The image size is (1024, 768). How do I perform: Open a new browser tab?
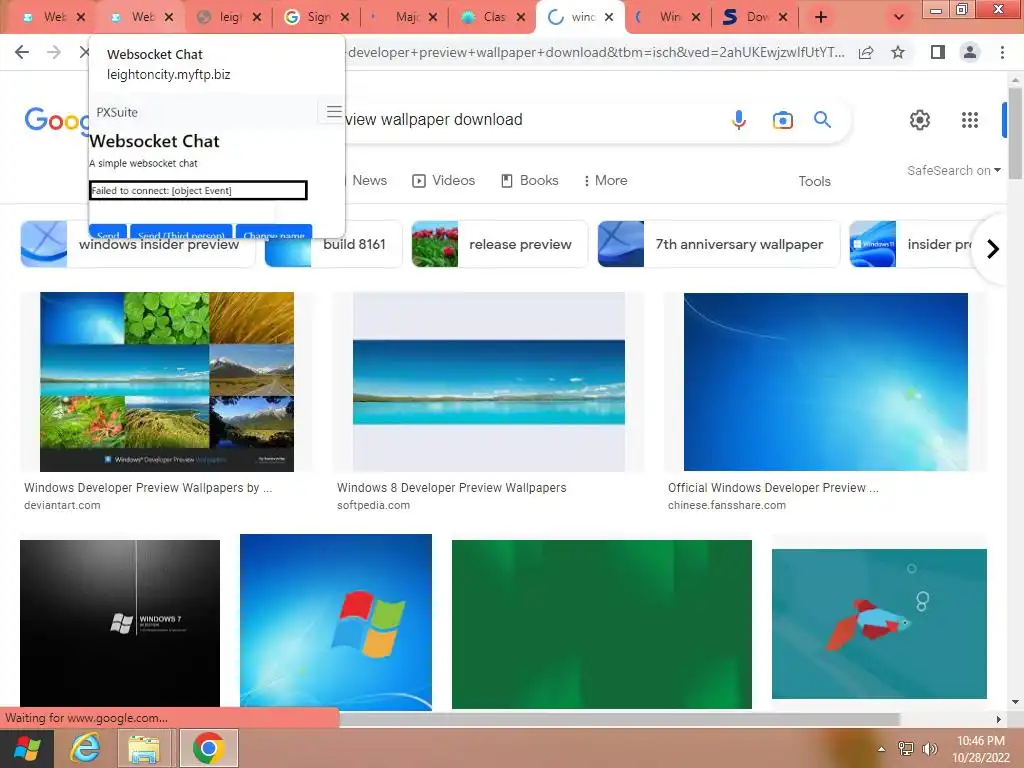(x=821, y=17)
